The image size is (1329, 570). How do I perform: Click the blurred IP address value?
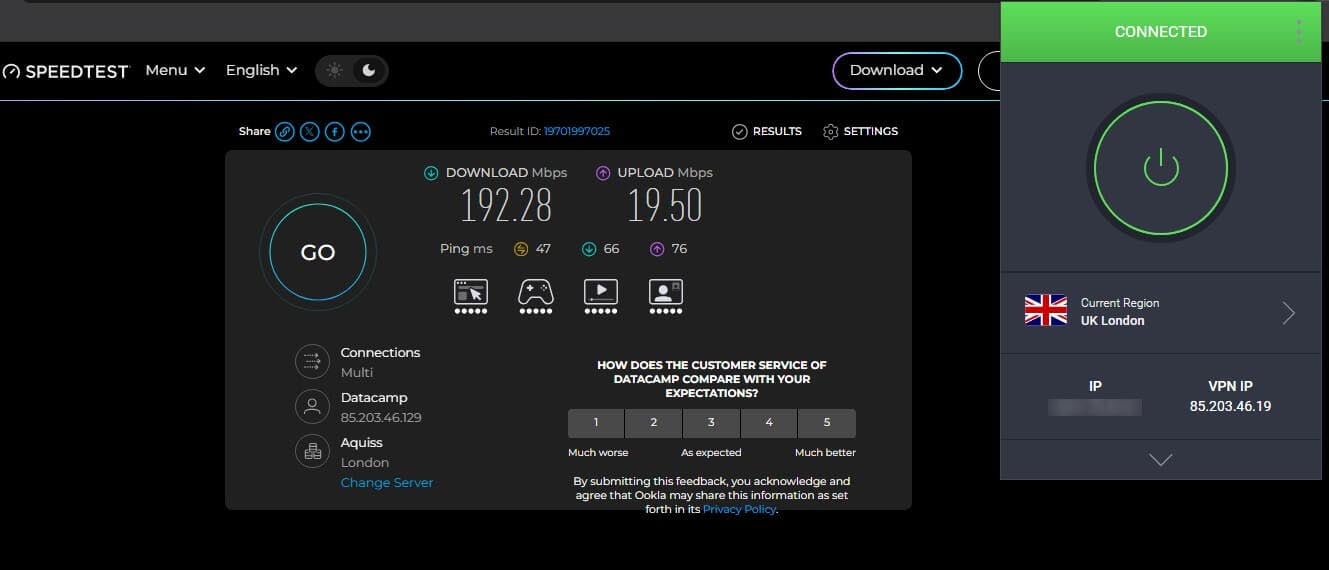click(x=1095, y=406)
